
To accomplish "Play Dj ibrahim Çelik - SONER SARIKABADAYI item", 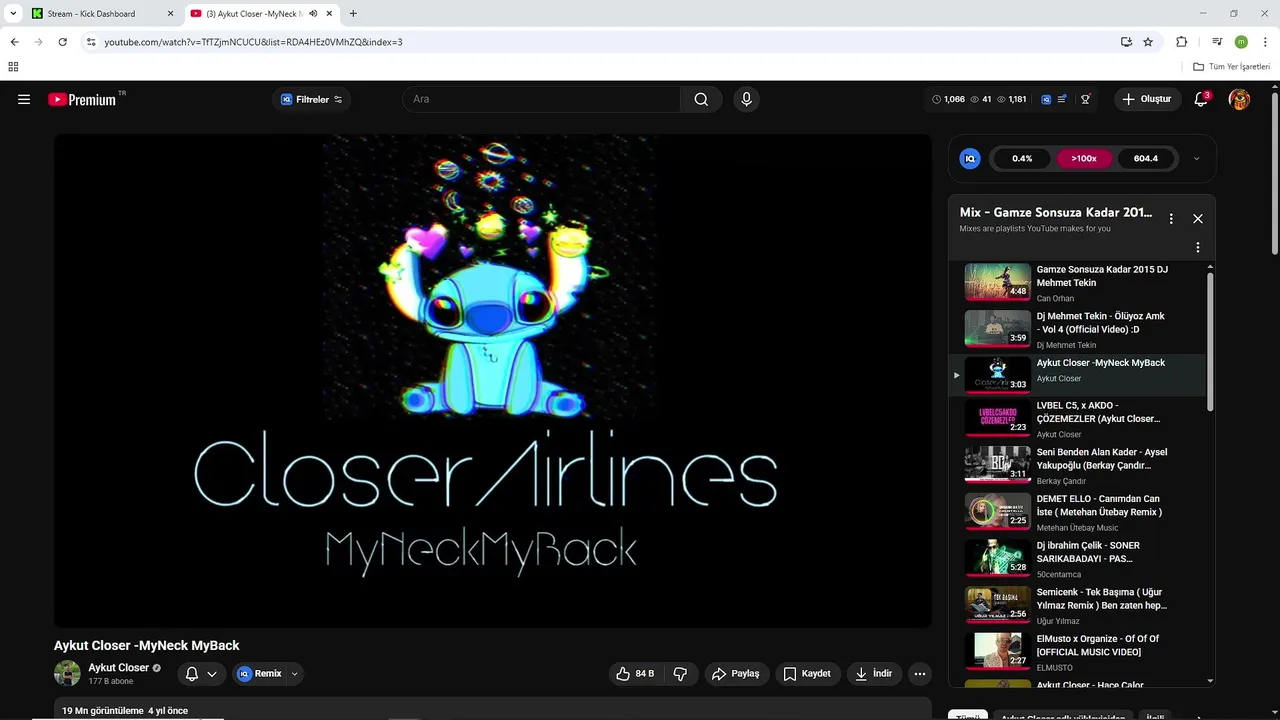I will coord(1078,559).
